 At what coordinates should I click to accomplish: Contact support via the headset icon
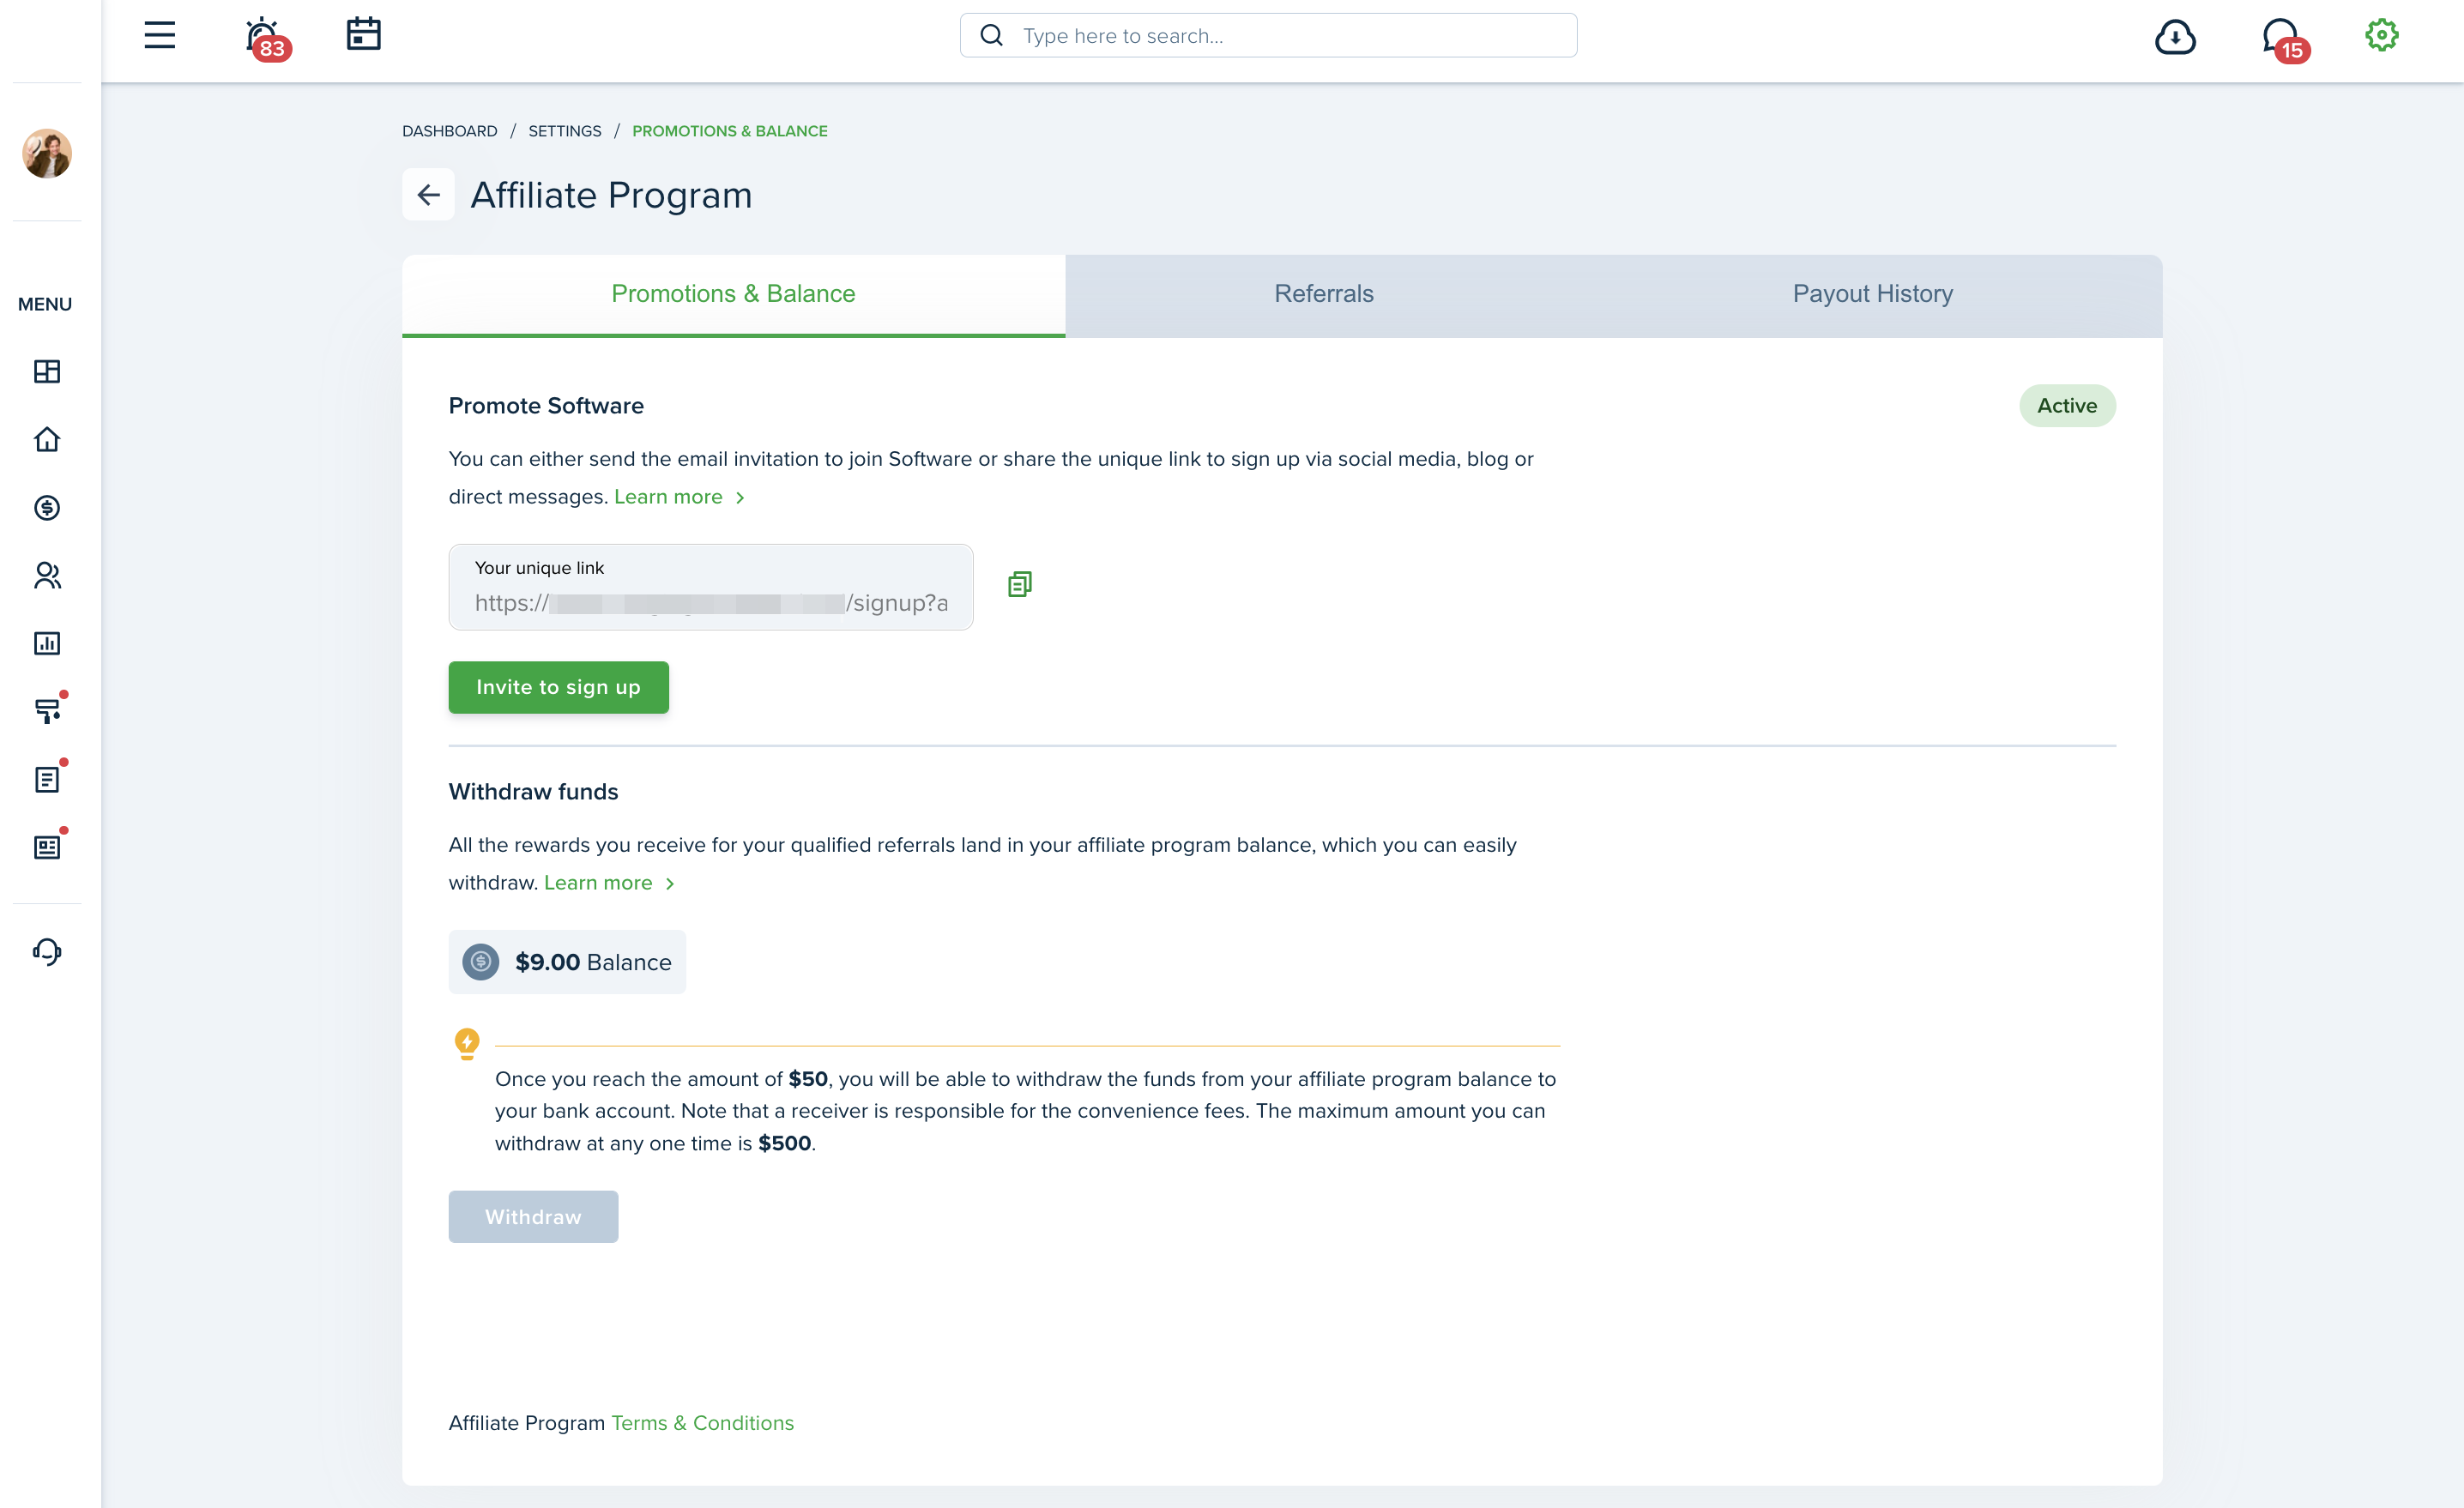pos(46,951)
